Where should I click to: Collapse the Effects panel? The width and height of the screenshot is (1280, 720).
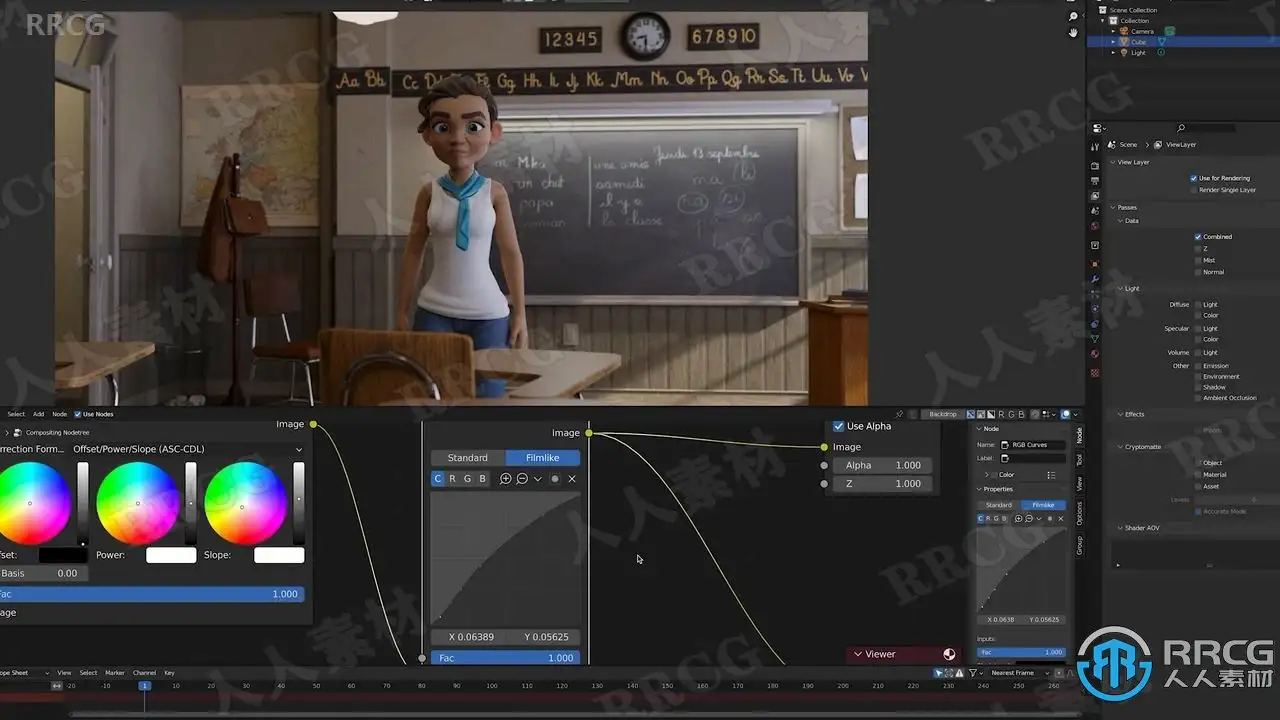(x=1119, y=414)
